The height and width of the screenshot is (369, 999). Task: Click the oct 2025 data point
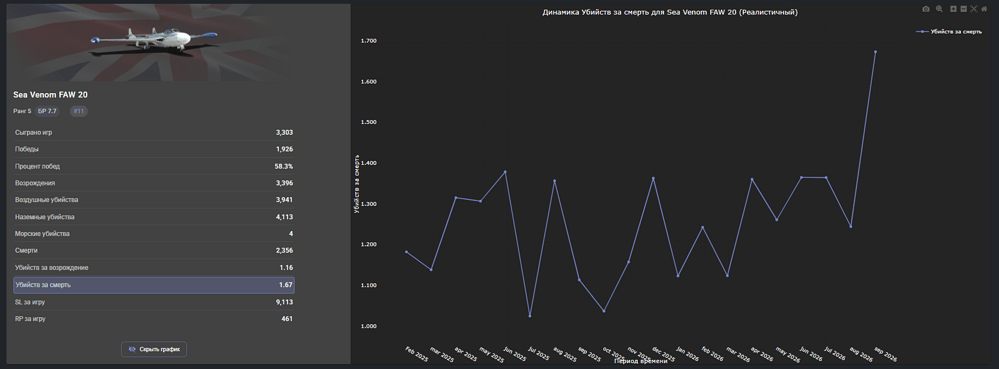604,311
